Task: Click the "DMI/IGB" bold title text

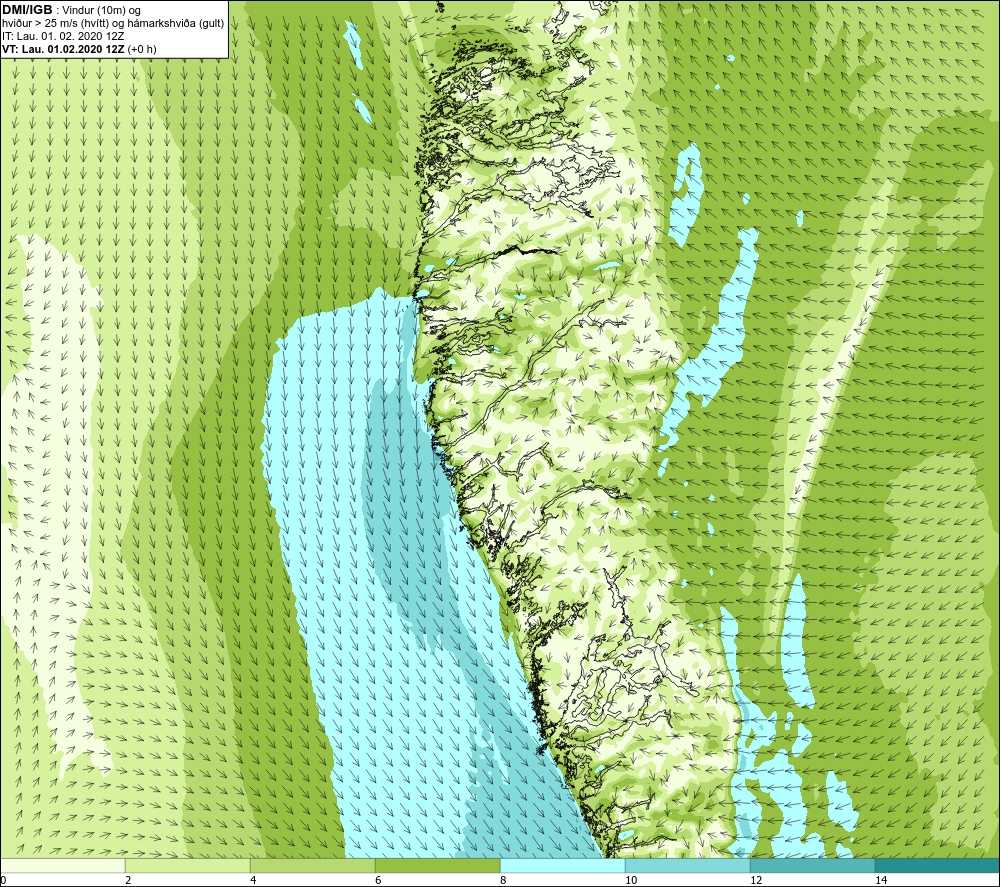Action: click(27, 10)
